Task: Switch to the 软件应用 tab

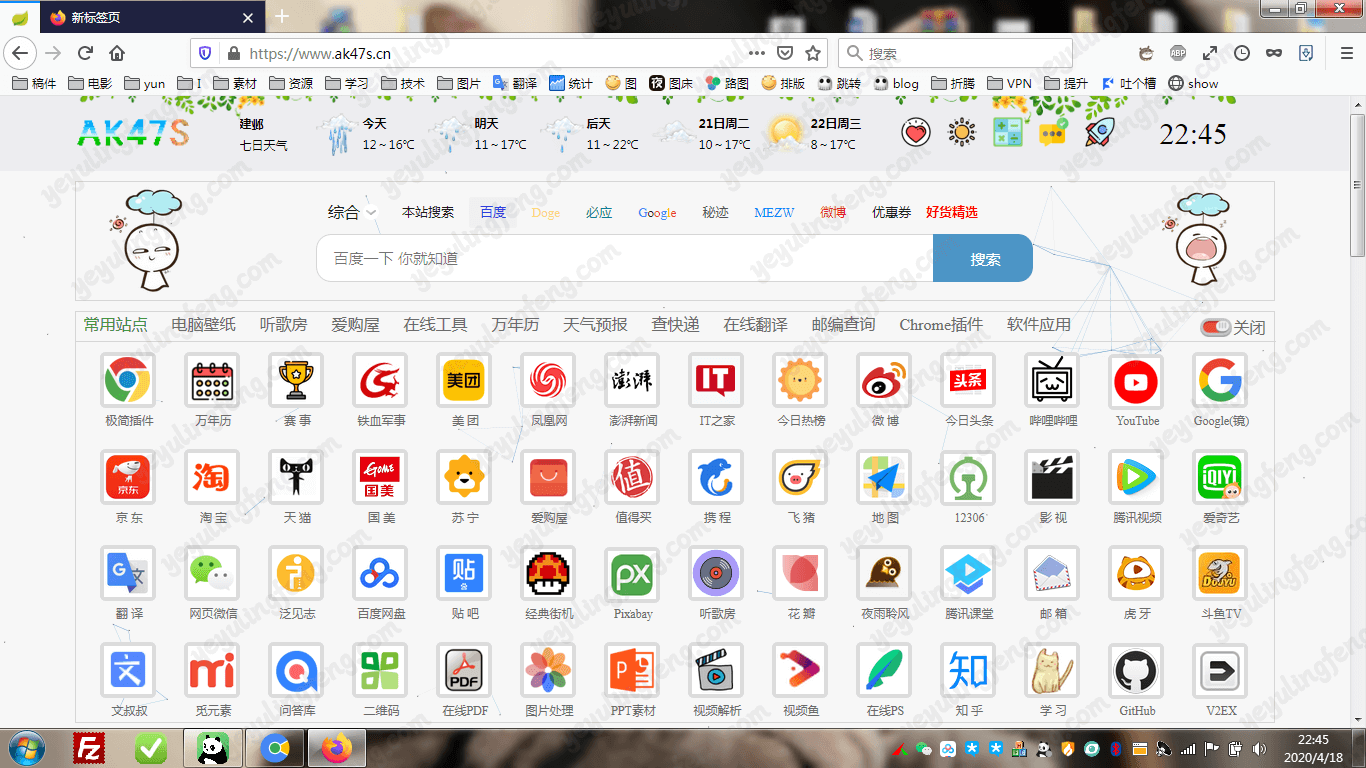Action: [1039, 325]
